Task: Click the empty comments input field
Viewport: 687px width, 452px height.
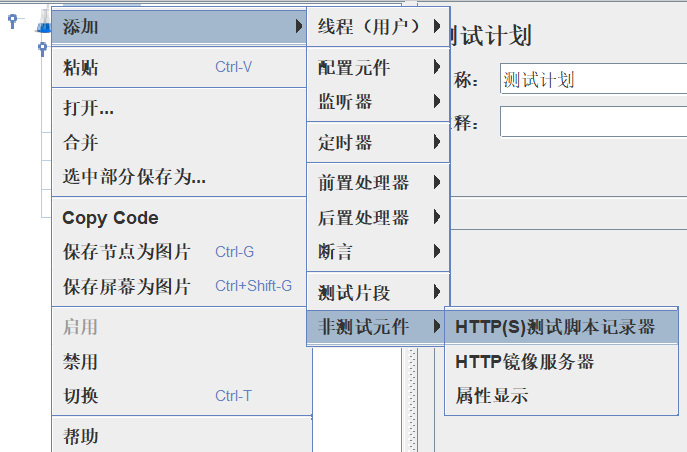Action: (593, 122)
